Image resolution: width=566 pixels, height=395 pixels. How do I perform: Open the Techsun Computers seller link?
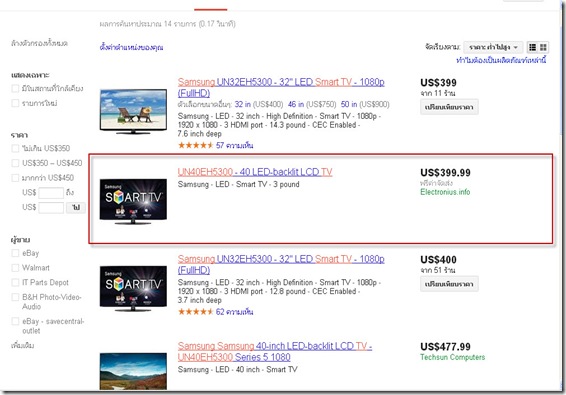click(x=452, y=357)
